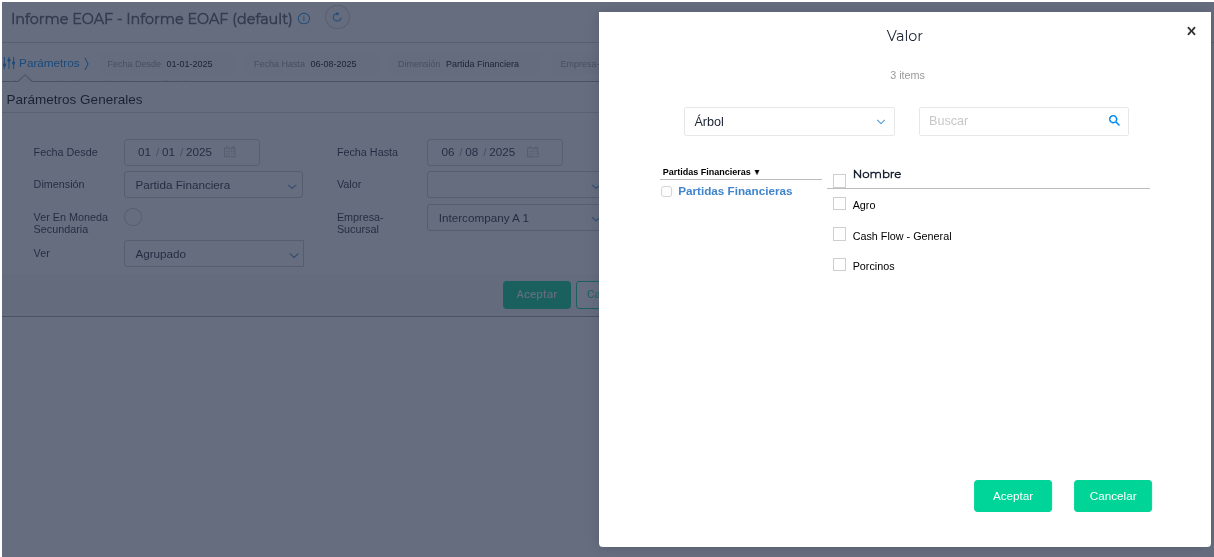The height and width of the screenshot is (557, 1214).
Task: Select the Partidas Financieras tree node
Action: click(735, 191)
